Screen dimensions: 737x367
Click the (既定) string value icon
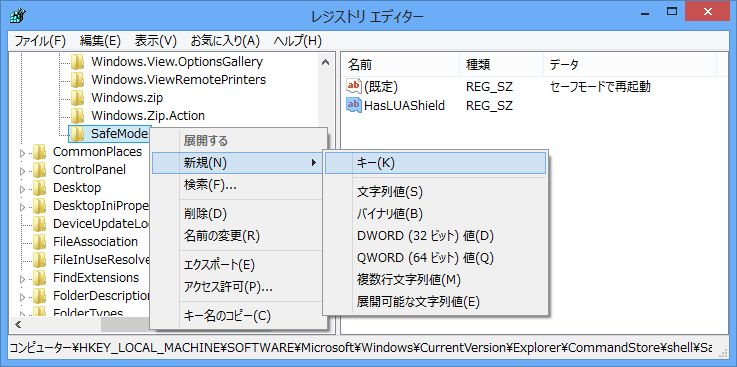(353, 87)
